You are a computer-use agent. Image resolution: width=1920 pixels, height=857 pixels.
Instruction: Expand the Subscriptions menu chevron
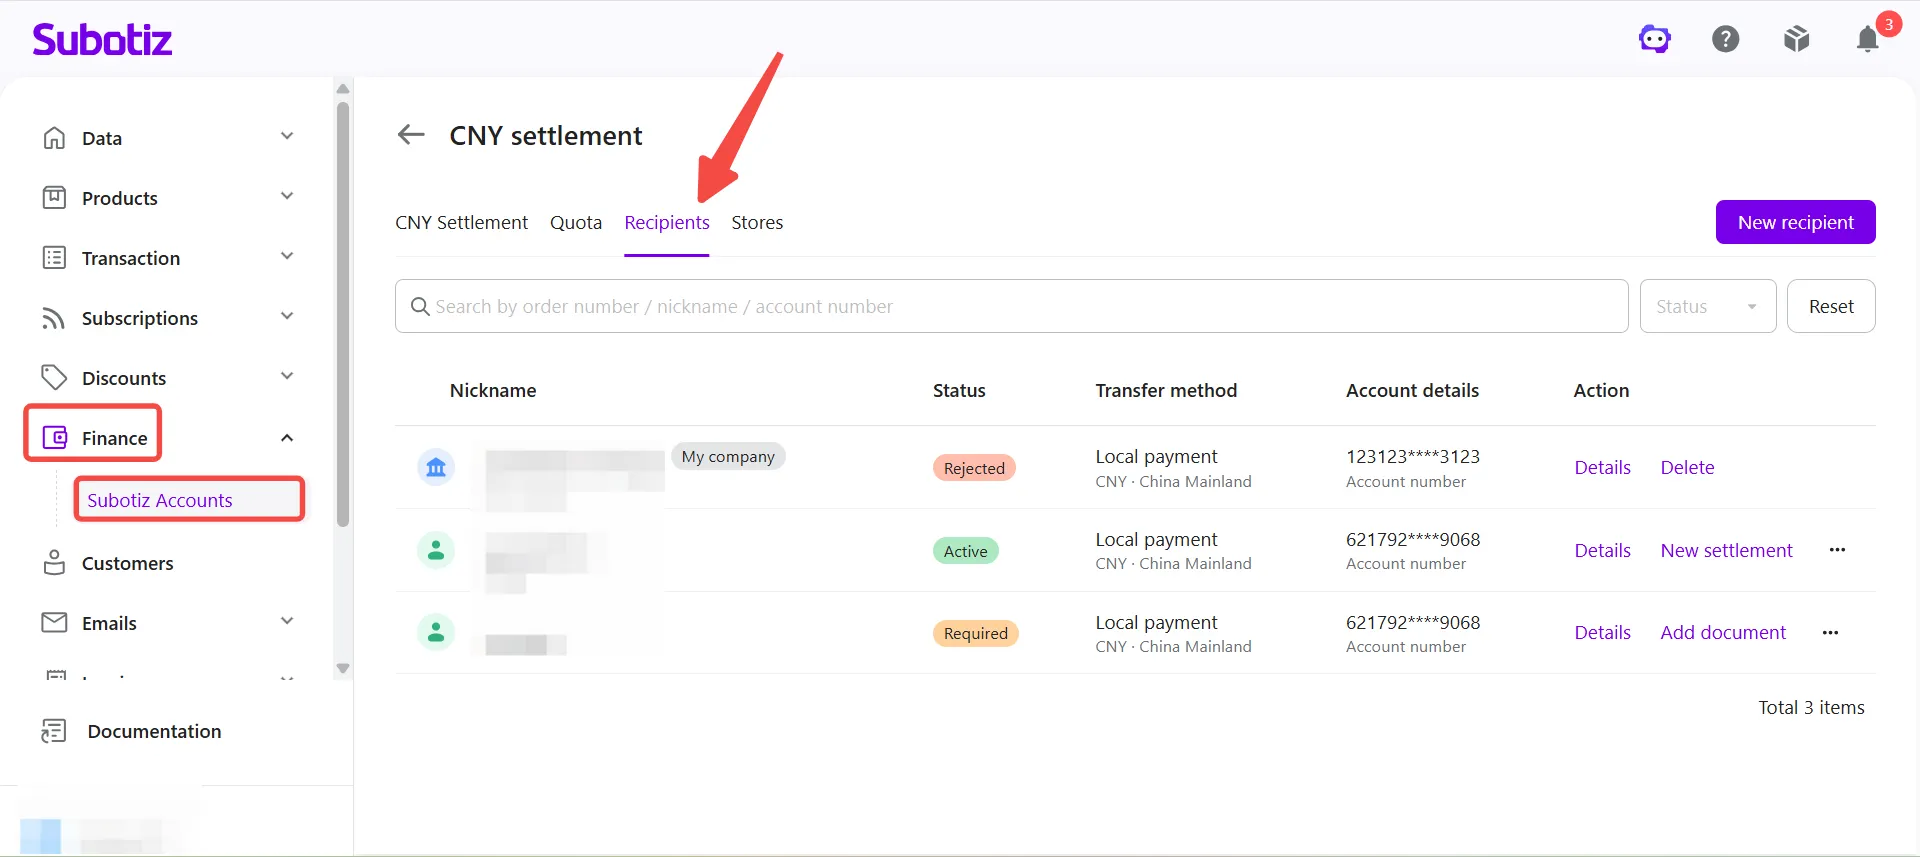tap(287, 316)
